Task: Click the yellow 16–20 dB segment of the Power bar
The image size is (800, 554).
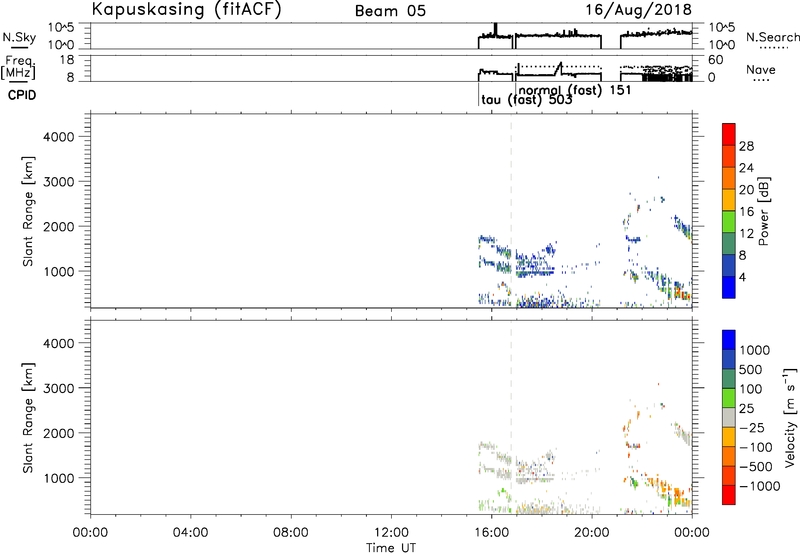Action: click(729, 199)
